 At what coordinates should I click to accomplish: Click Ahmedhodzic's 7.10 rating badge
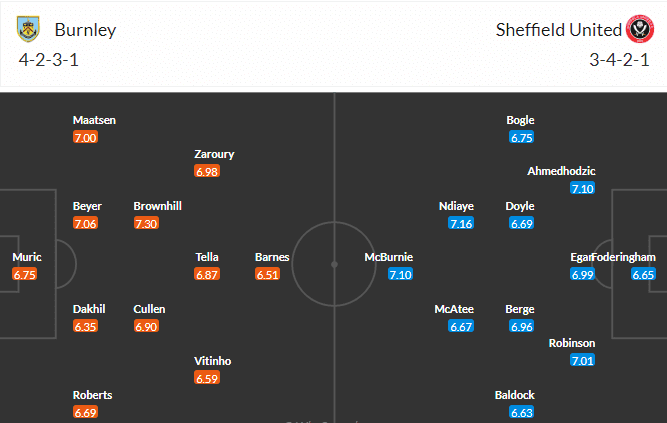(x=582, y=188)
